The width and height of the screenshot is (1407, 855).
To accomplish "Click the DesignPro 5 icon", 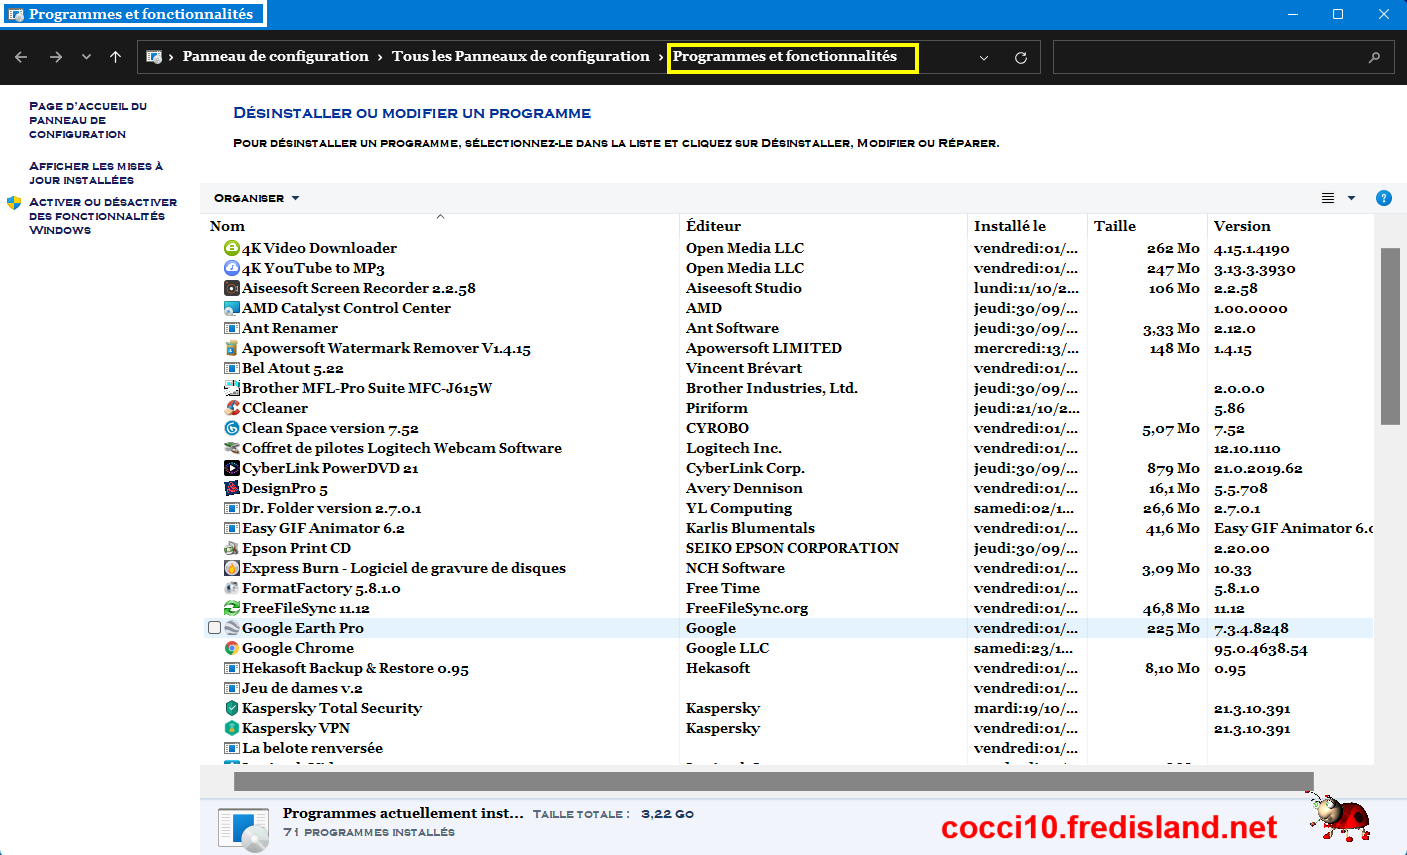I will pos(232,488).
